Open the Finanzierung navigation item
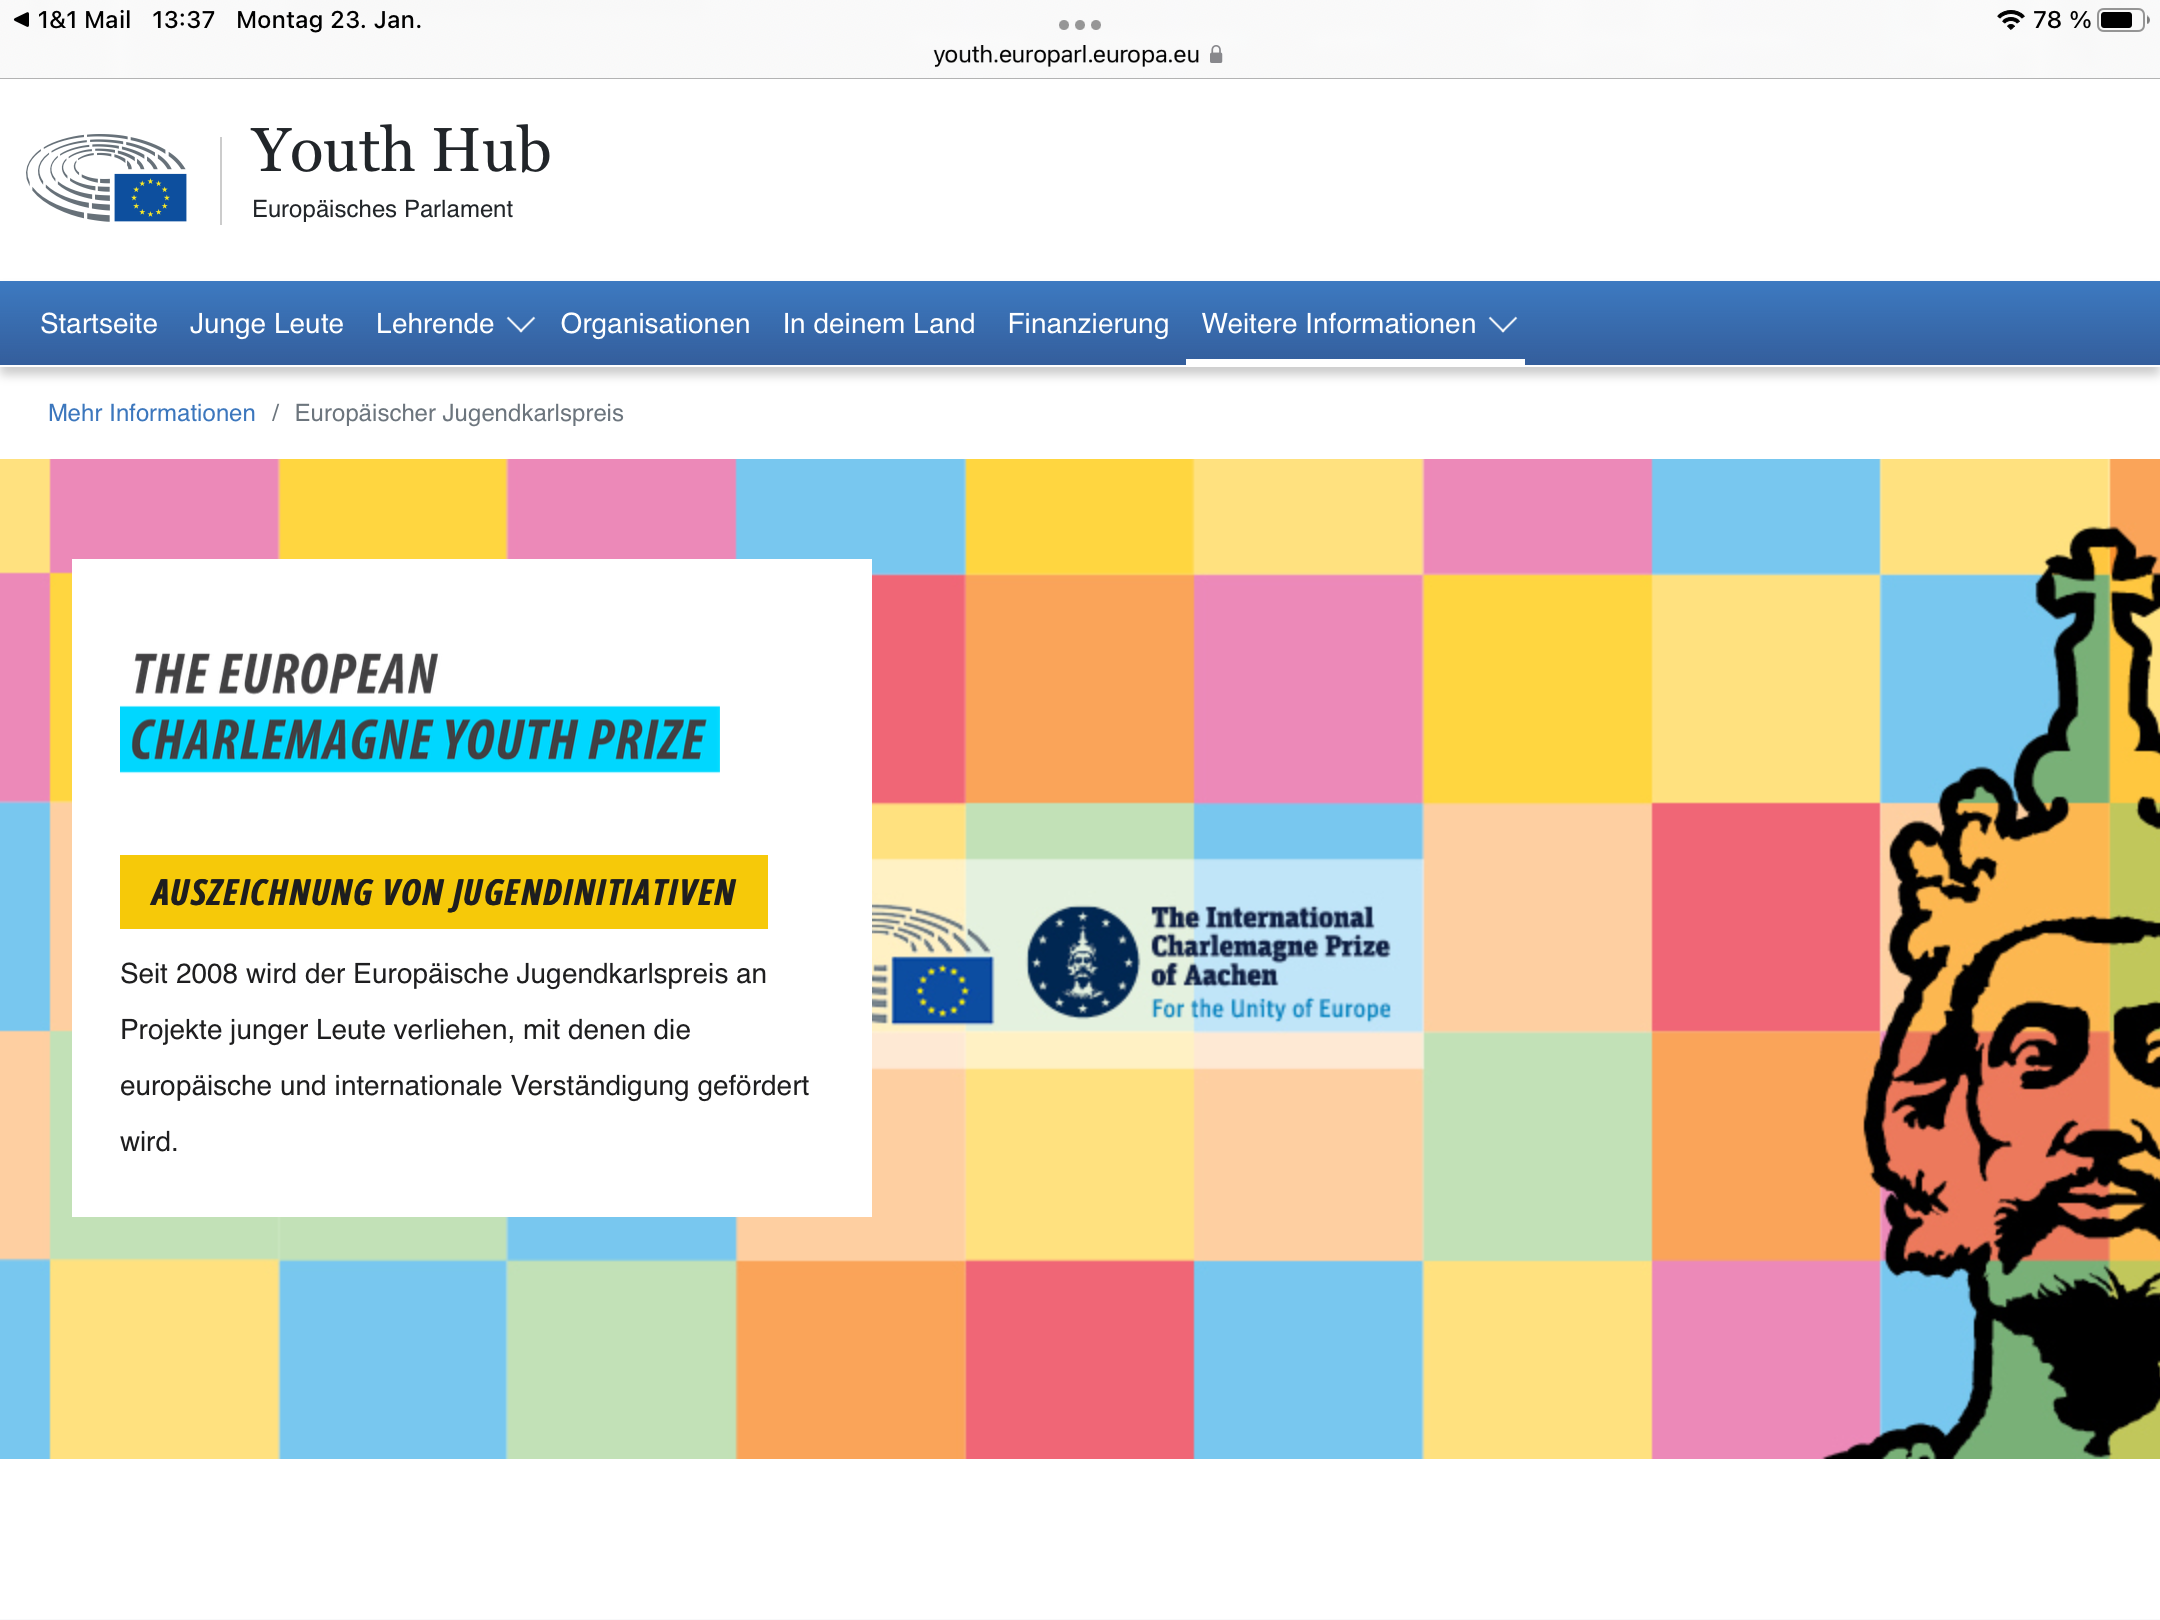This screenshot has height=1620, width=2160. pyautogui.click(x=1087, y=324)
